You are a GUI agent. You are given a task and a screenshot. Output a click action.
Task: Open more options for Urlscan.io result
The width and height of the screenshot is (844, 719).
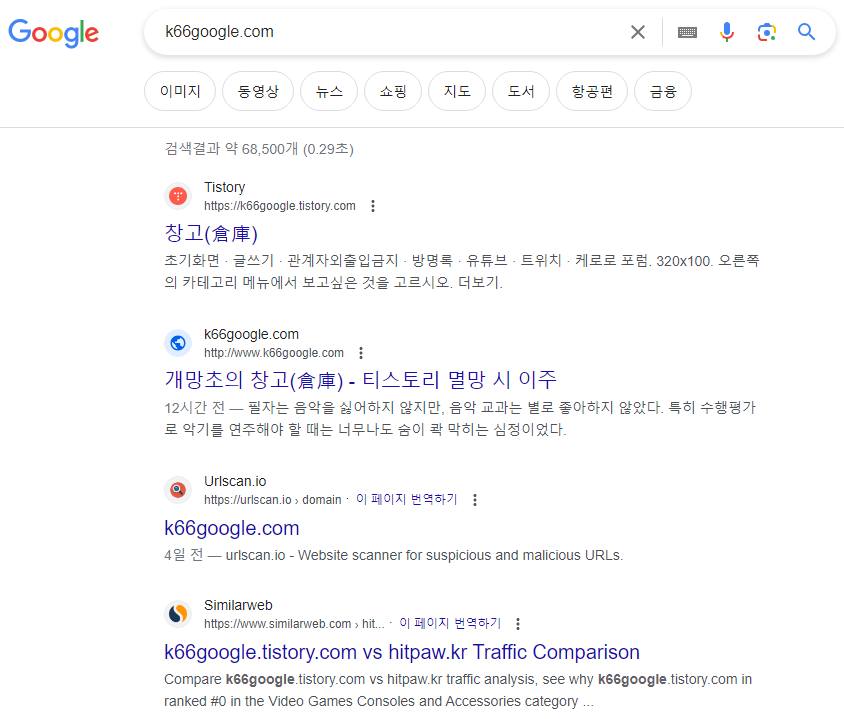pyautogui.click(x=475, y=500)
